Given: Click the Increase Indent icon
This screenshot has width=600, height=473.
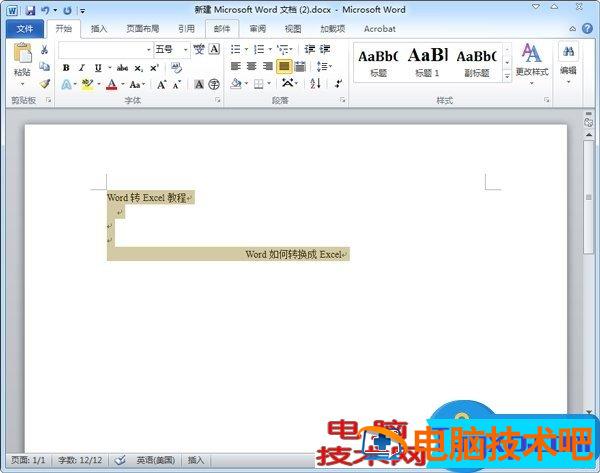Looking at the screenshot, I should (x=325, y=49).
